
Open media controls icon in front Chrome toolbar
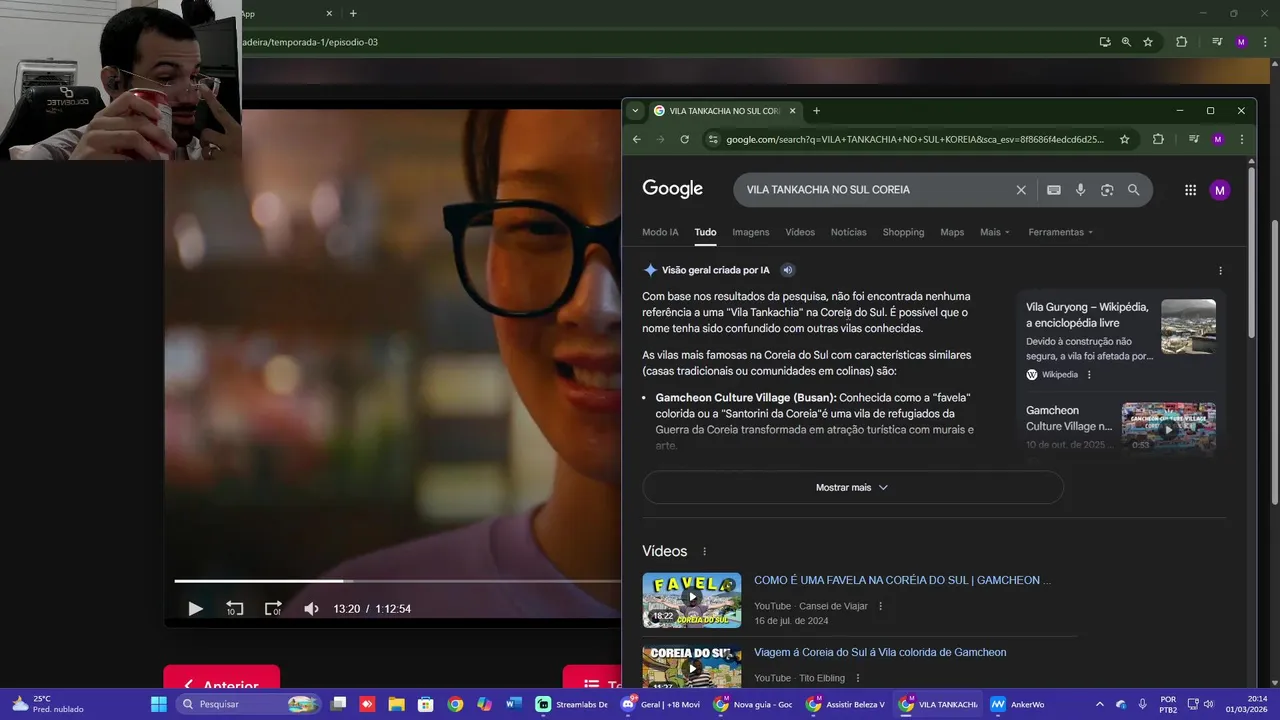(x=1193, y=139)
